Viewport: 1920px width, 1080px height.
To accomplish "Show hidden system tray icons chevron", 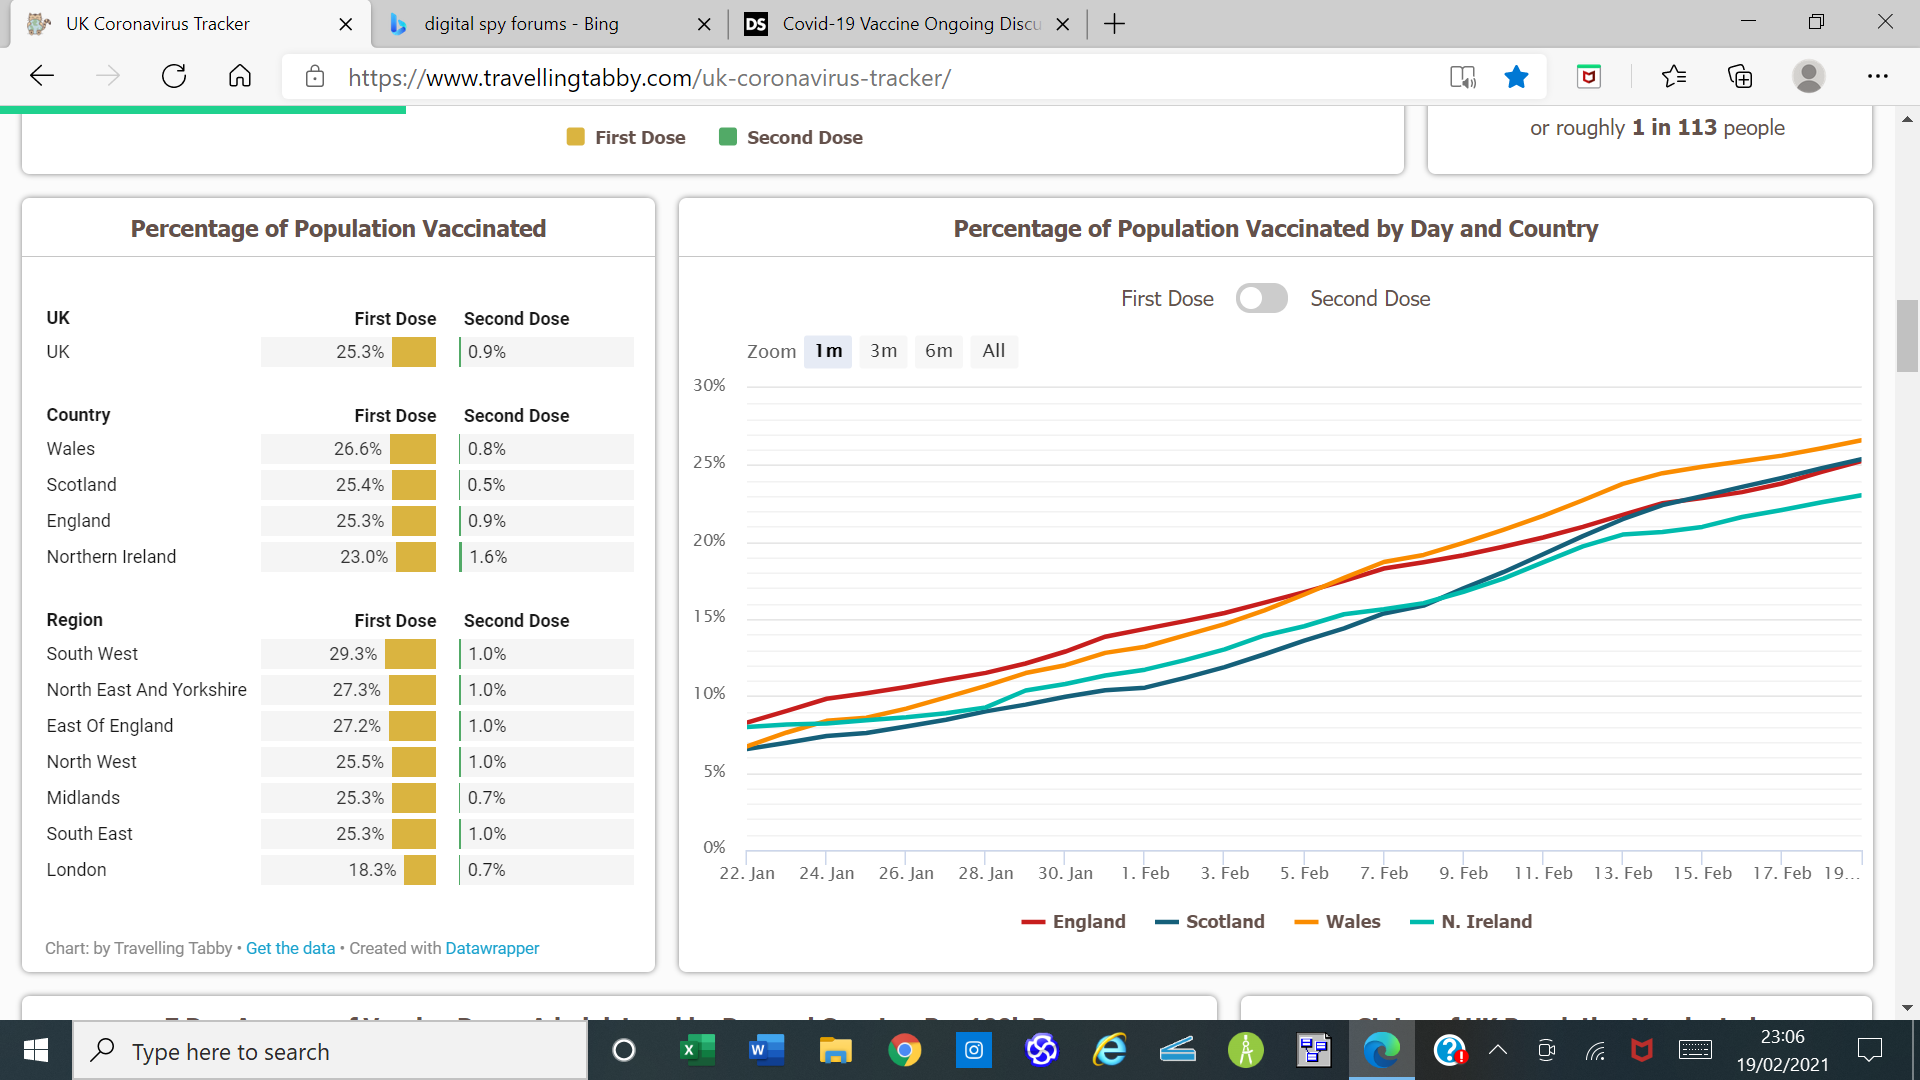I will pyautogui.click(x=1497, y=1050).
